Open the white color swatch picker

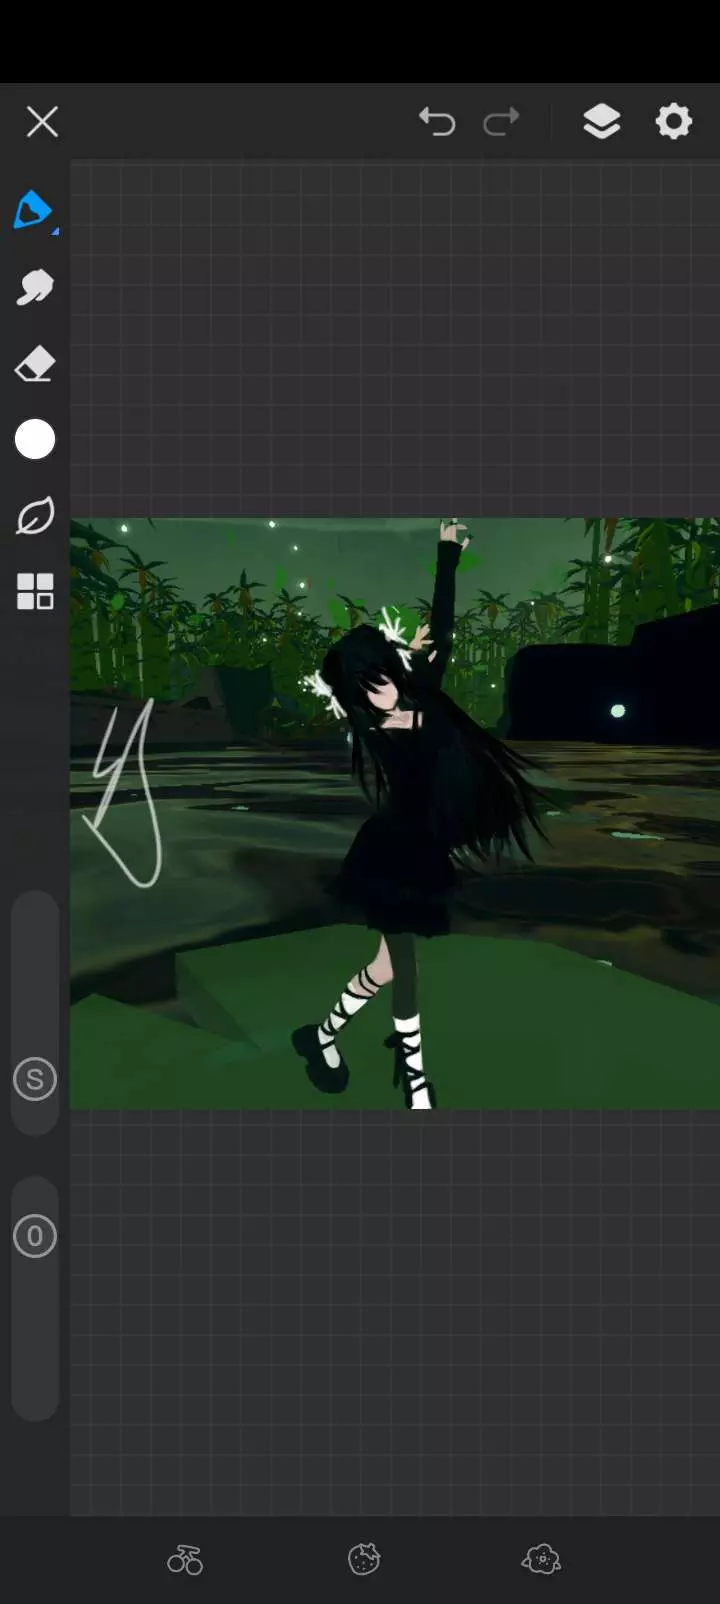[35, 440]
